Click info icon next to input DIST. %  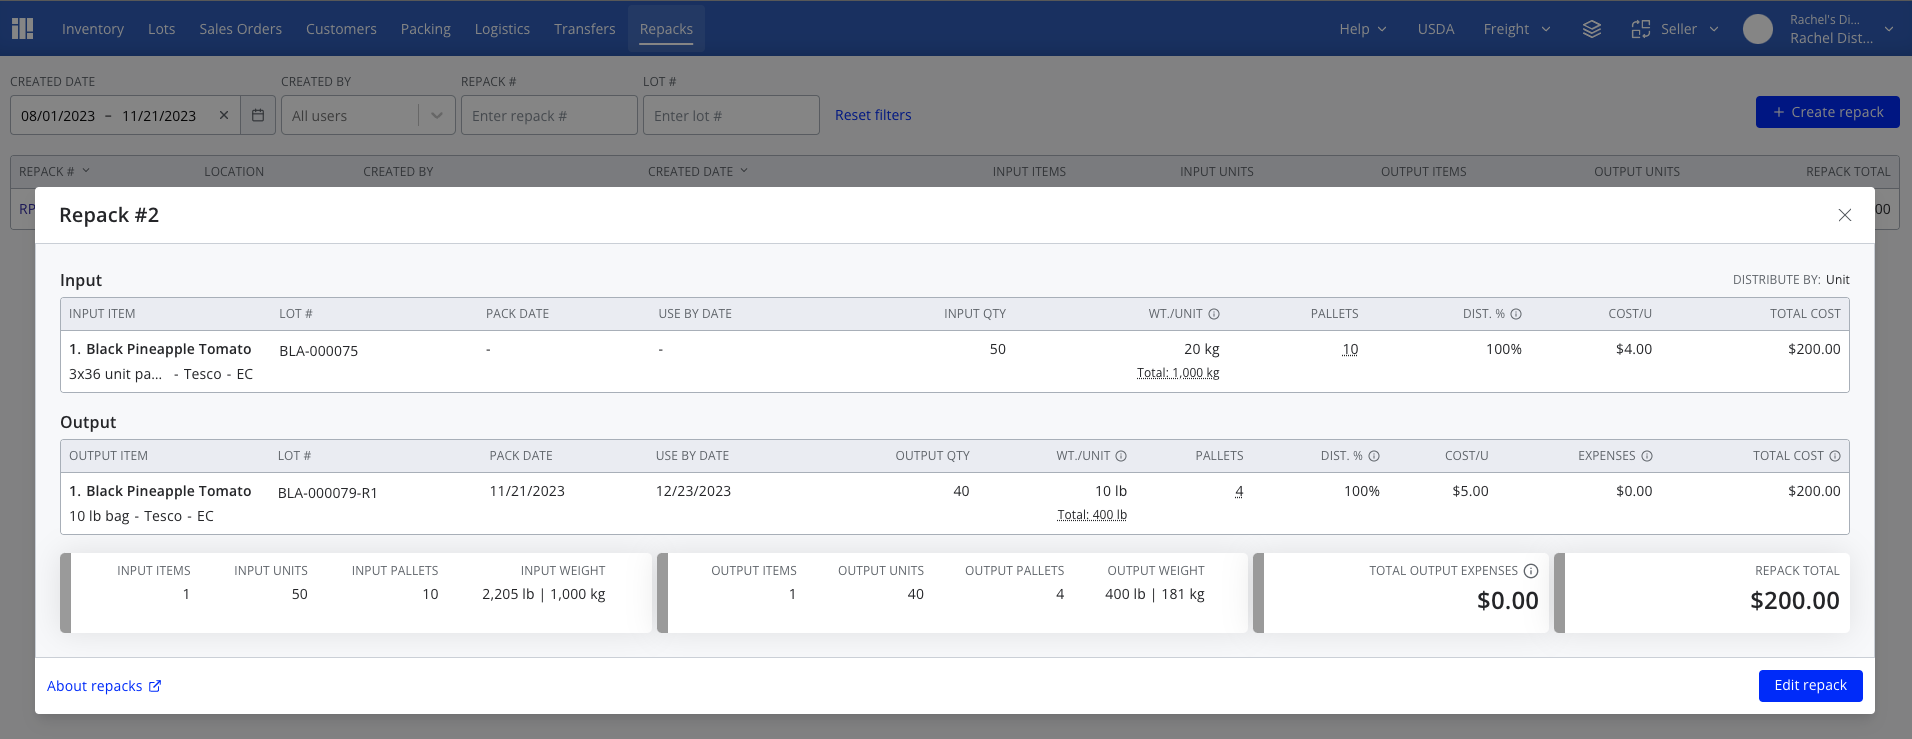tap(1516, 314)
